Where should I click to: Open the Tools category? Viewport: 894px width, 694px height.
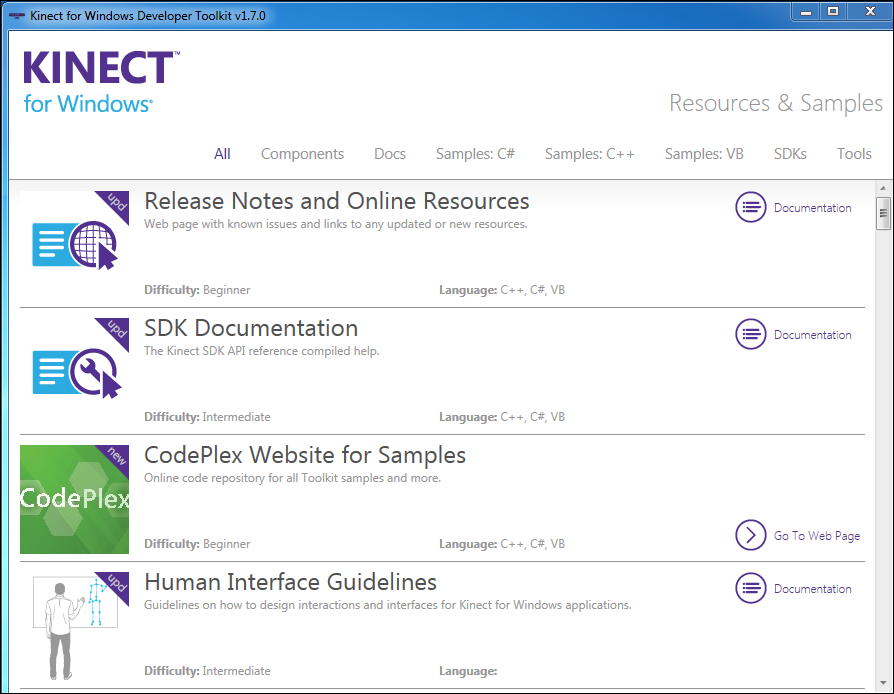tap(854, 153)
